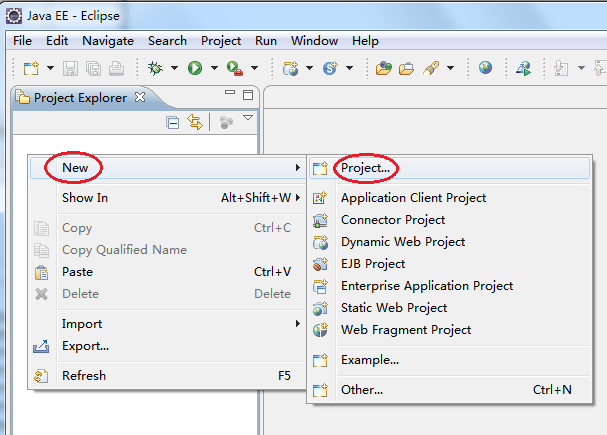Viewport: 607px width, 435px height.
Task: Click the Save disk icon in toolbar
Action: [x=70, y=69]
